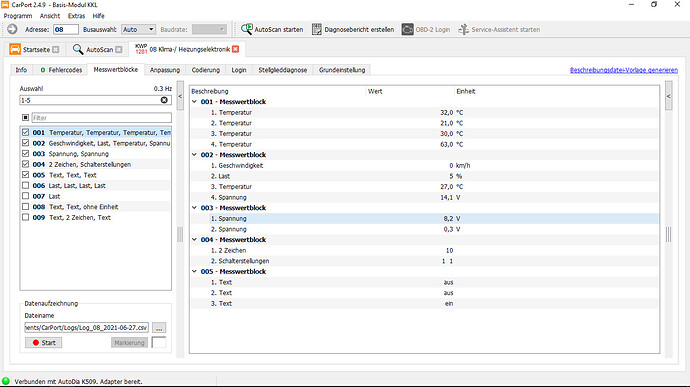Click the right splitter grip handle
Viewport: 690px width, 387px height.
point(668,234)
